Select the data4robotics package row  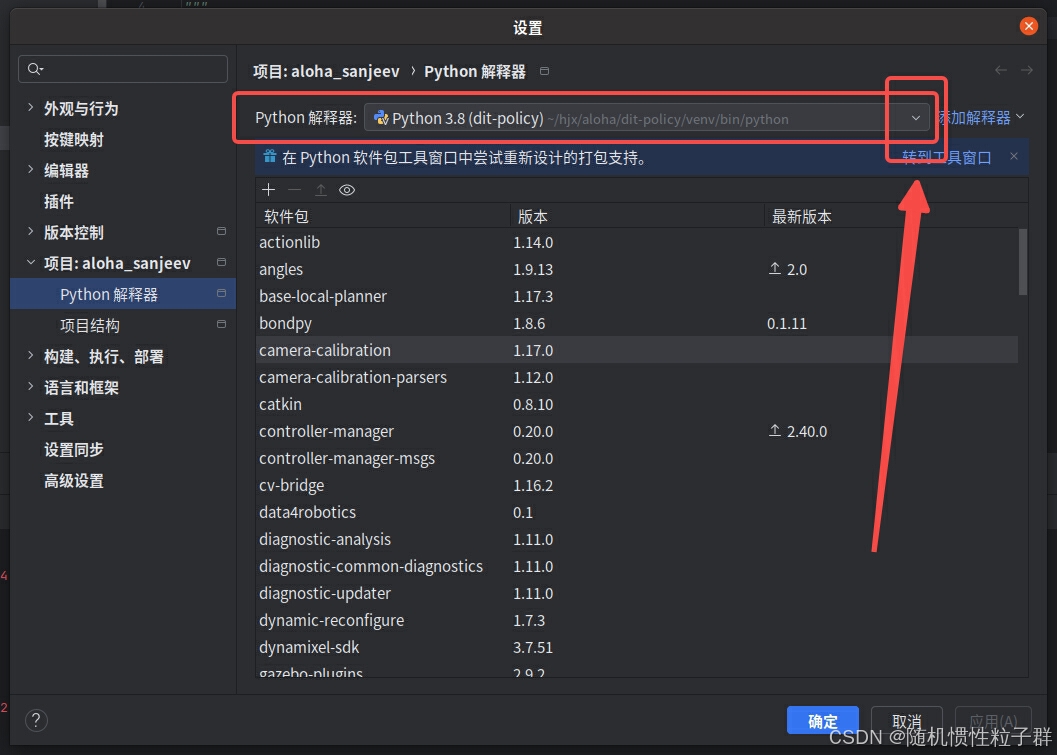pyautogui.click(x=636, y=512)
